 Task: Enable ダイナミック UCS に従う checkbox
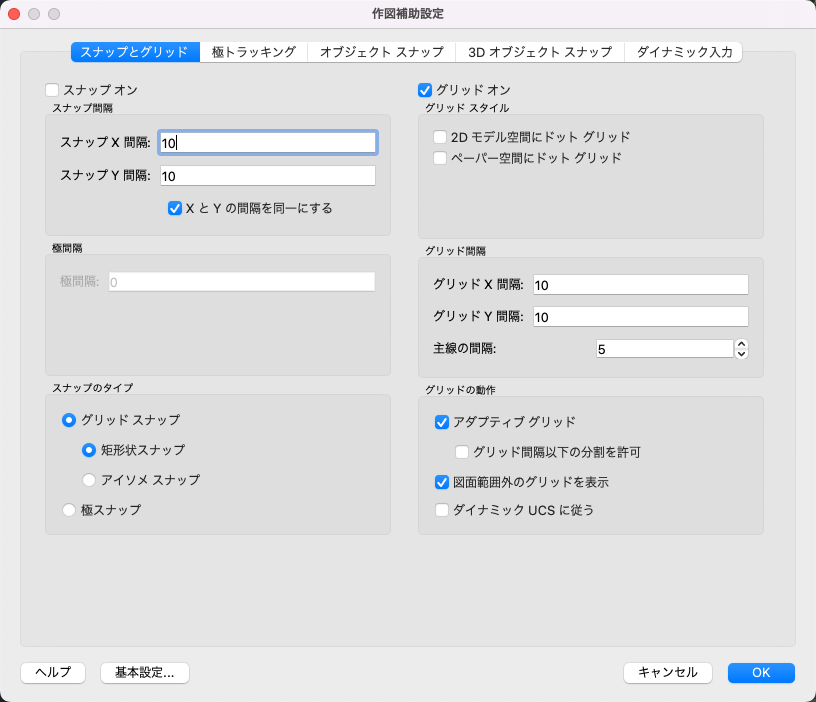[x=443, y=510]
